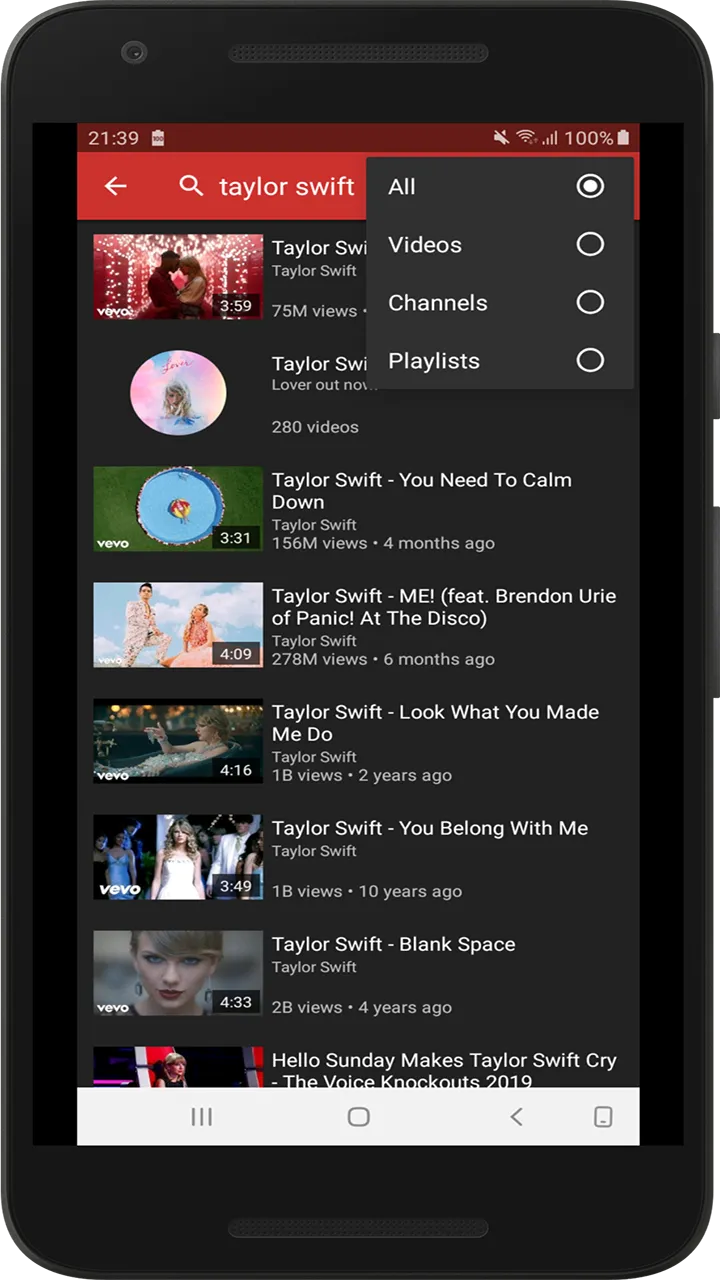The height and width of the screenshot is (1280, 720).
Task: Select the Channels radio button
Action: click(x=590, y=302)
